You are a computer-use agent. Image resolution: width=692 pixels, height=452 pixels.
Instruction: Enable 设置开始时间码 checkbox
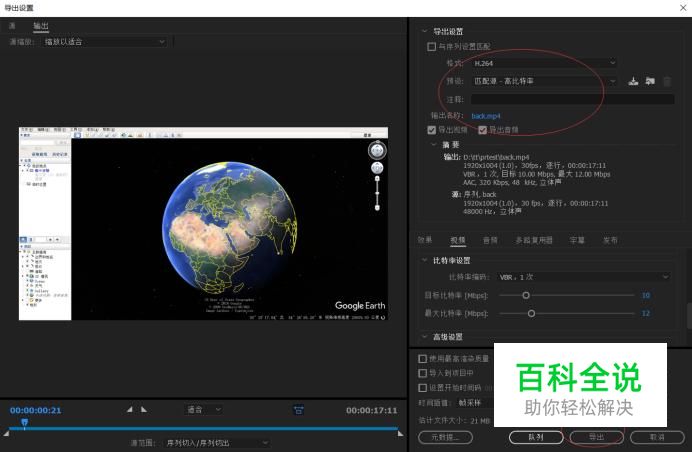click(x=422, y=388)
